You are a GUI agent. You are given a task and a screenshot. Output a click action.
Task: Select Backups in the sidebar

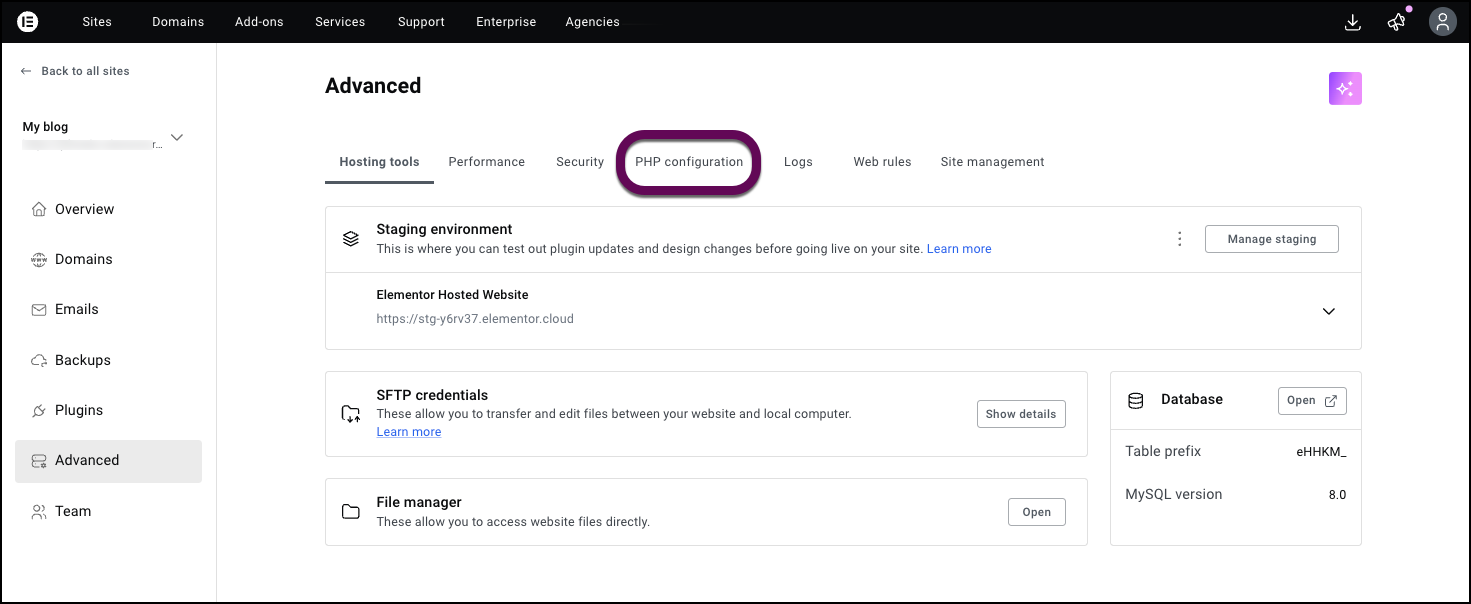point(108,360)
